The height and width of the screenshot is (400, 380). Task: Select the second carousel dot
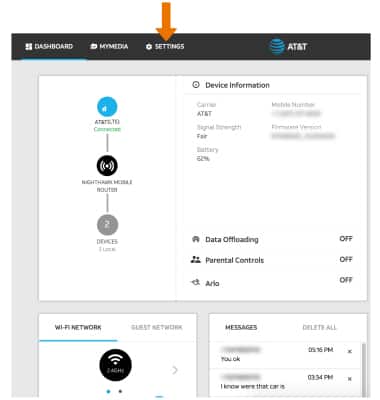120,392
